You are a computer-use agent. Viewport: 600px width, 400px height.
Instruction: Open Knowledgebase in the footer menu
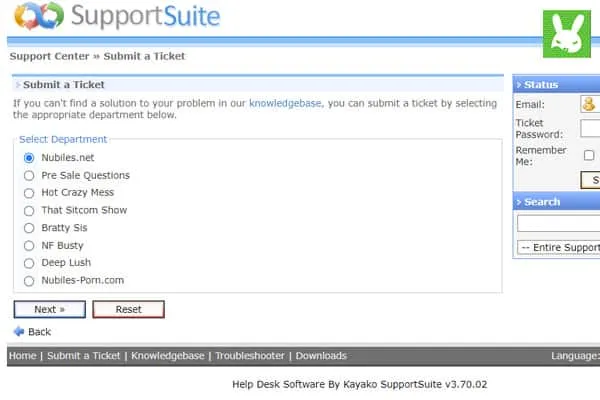click(x=168, y=356)
